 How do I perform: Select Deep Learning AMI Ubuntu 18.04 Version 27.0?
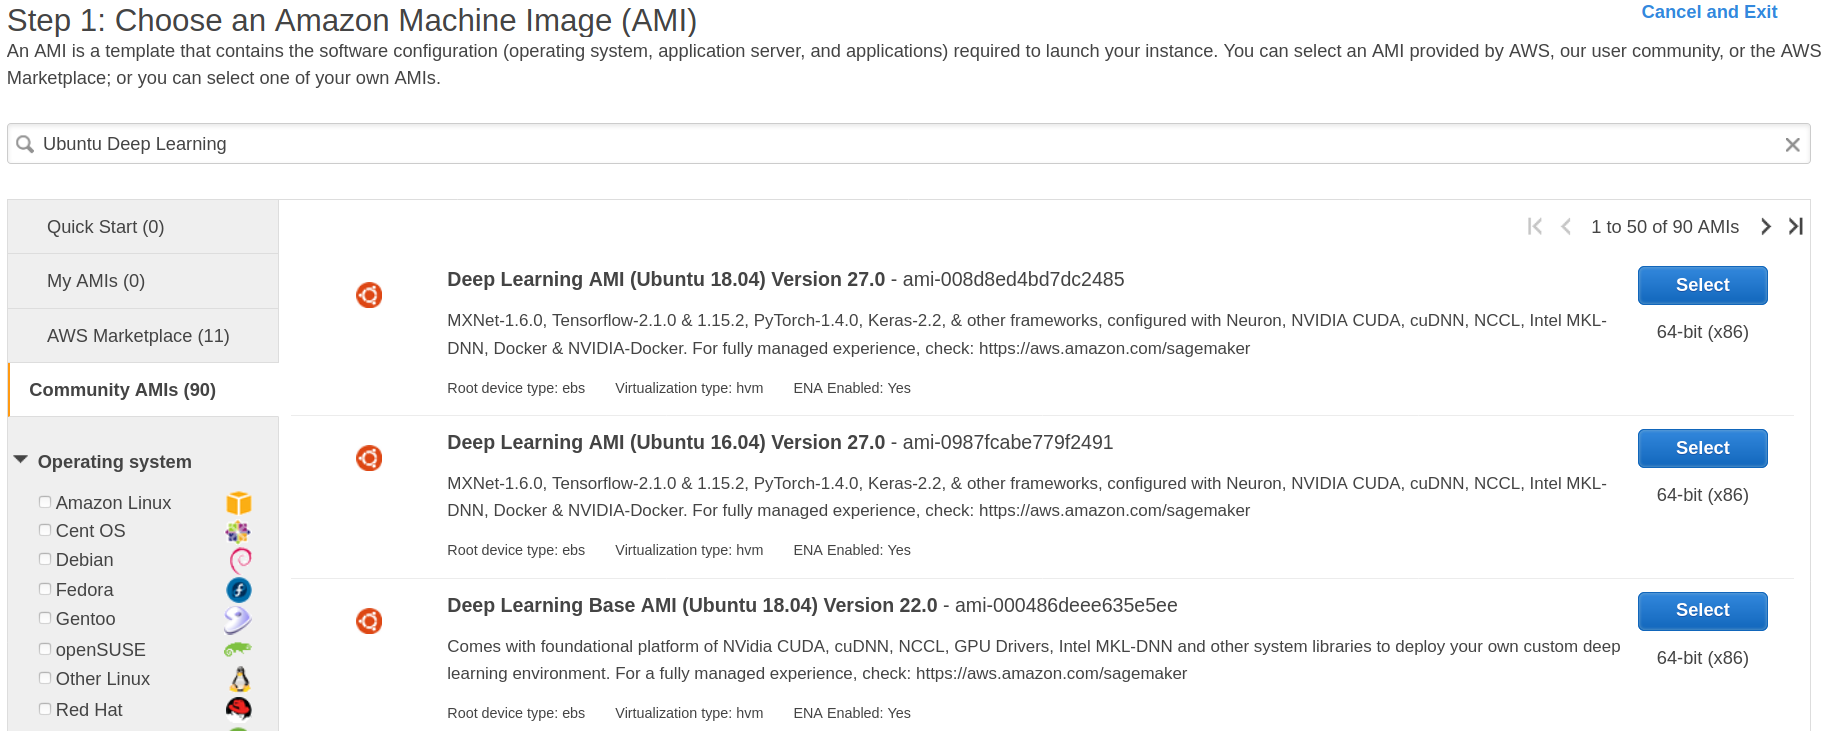(x=1702, y=285)
